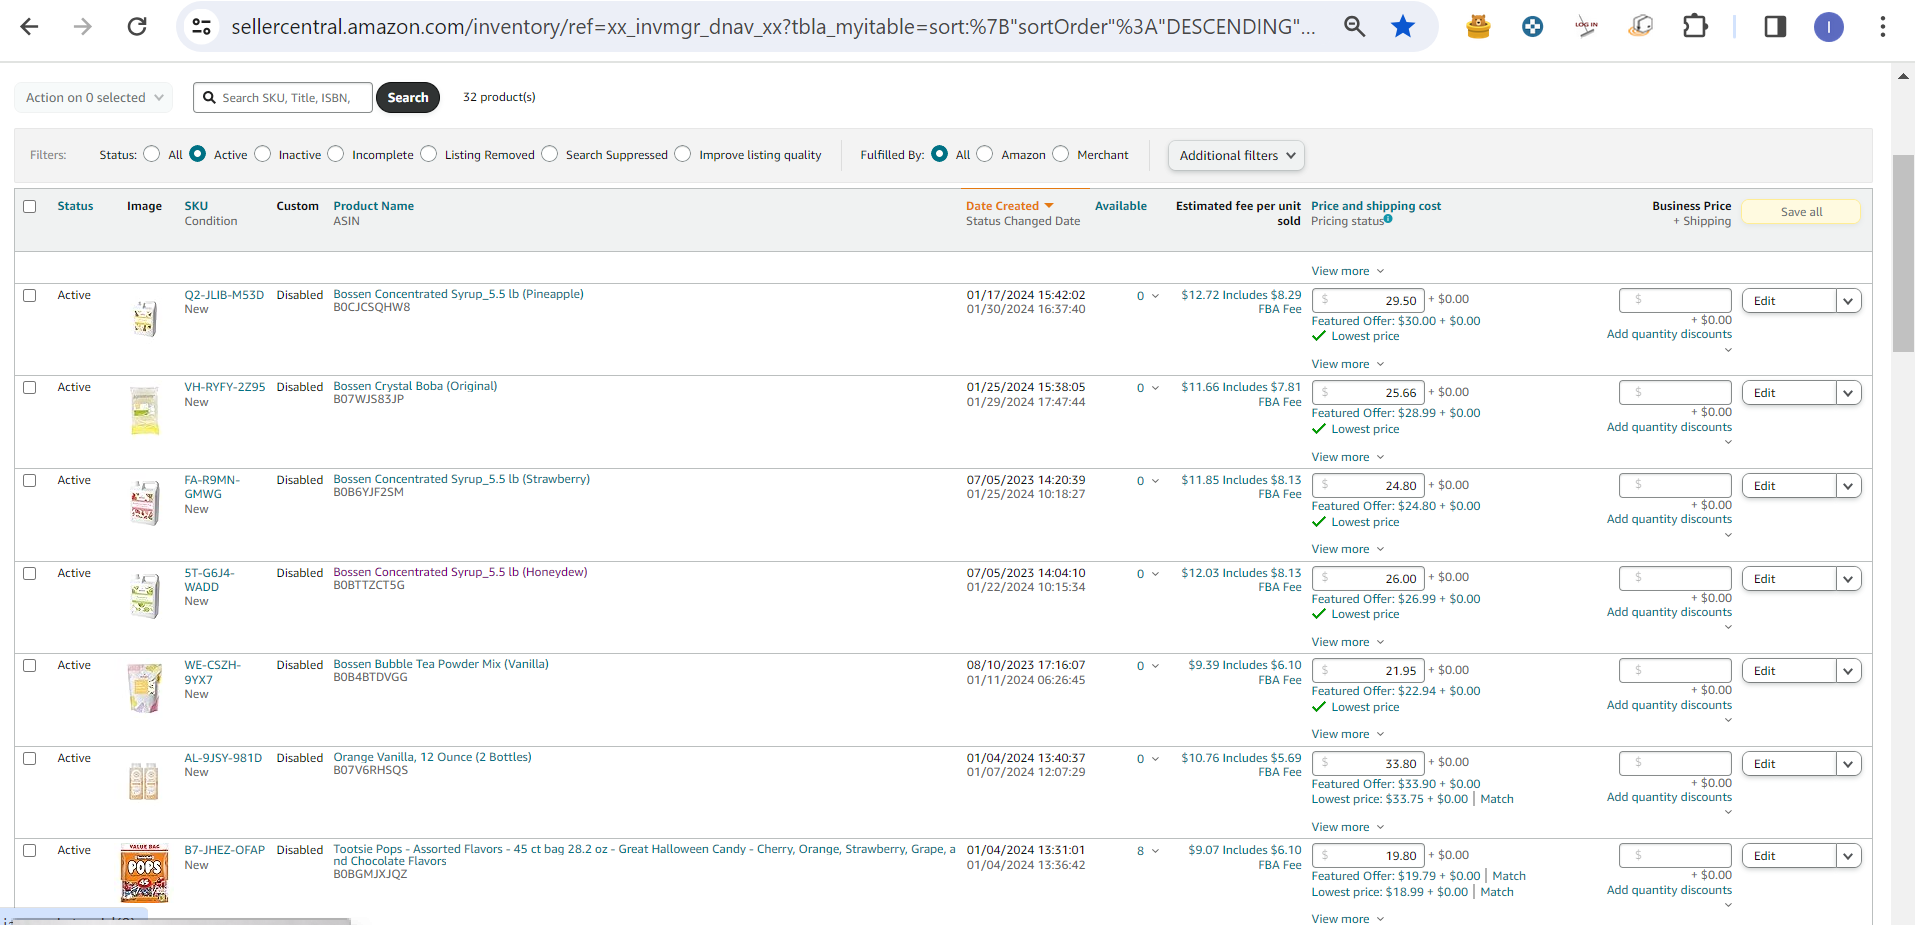
Task: Select the All status radio button
Action: click(x=152, y=154)
